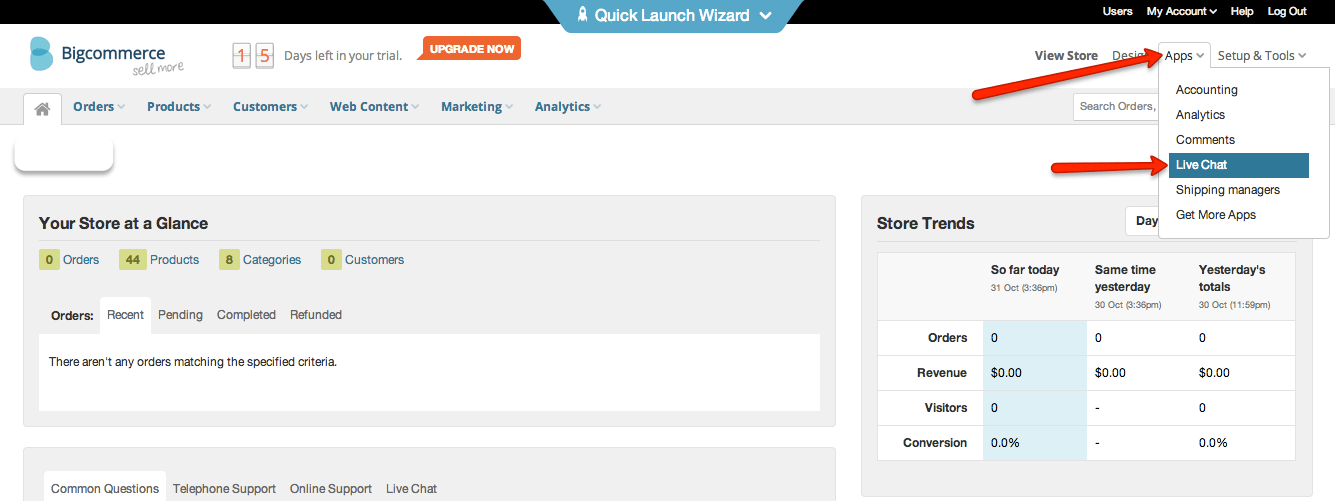Select the Common Questions tab
This screenshot has height=501, width=1335.
pos(105,489)
